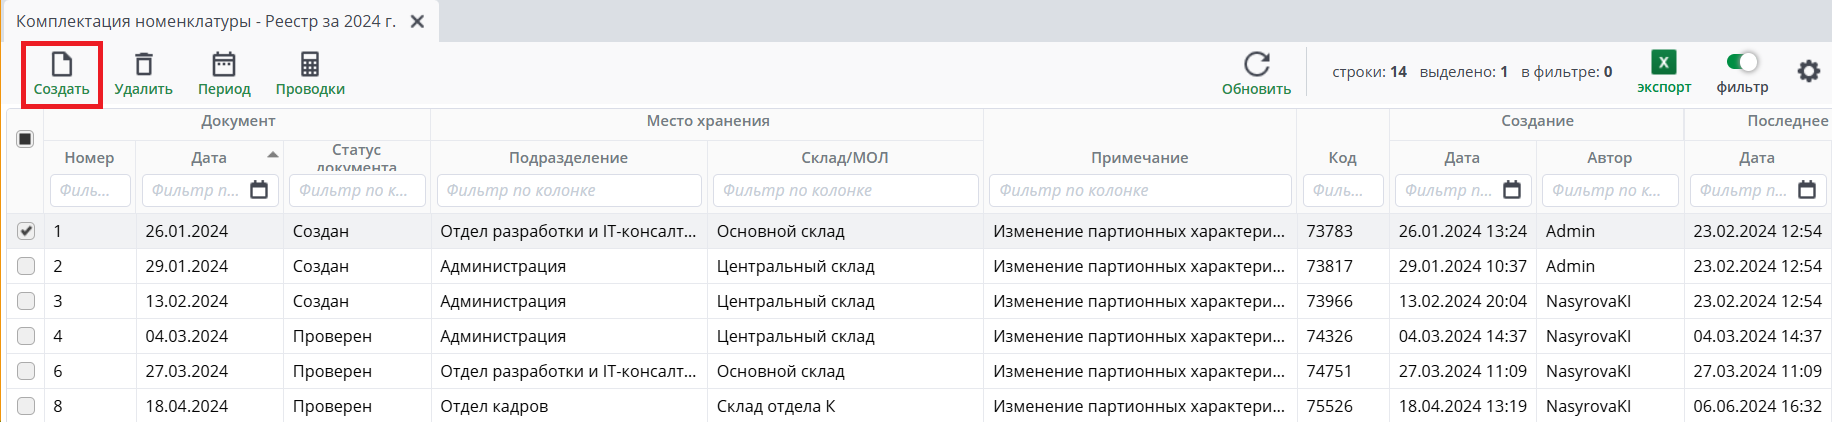Export table with the Excel экспорт icon
Screen dimensions: 1832x422
1663,63
